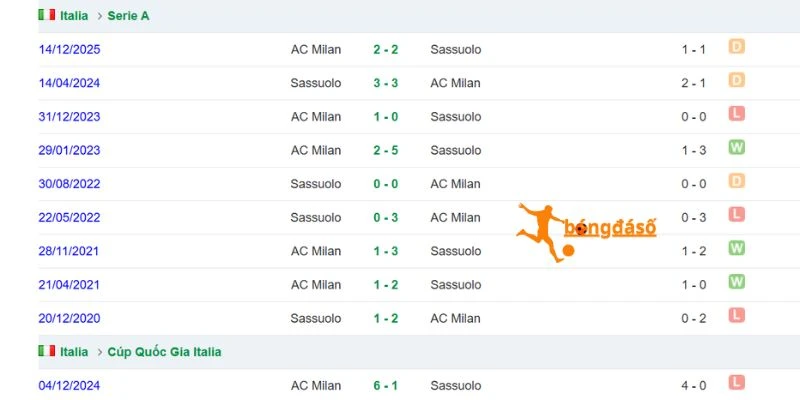Image resolution: width=800 pixels, height=400 pixels.
Task: Select the date 20/12/2020
Action: [69, 318]
